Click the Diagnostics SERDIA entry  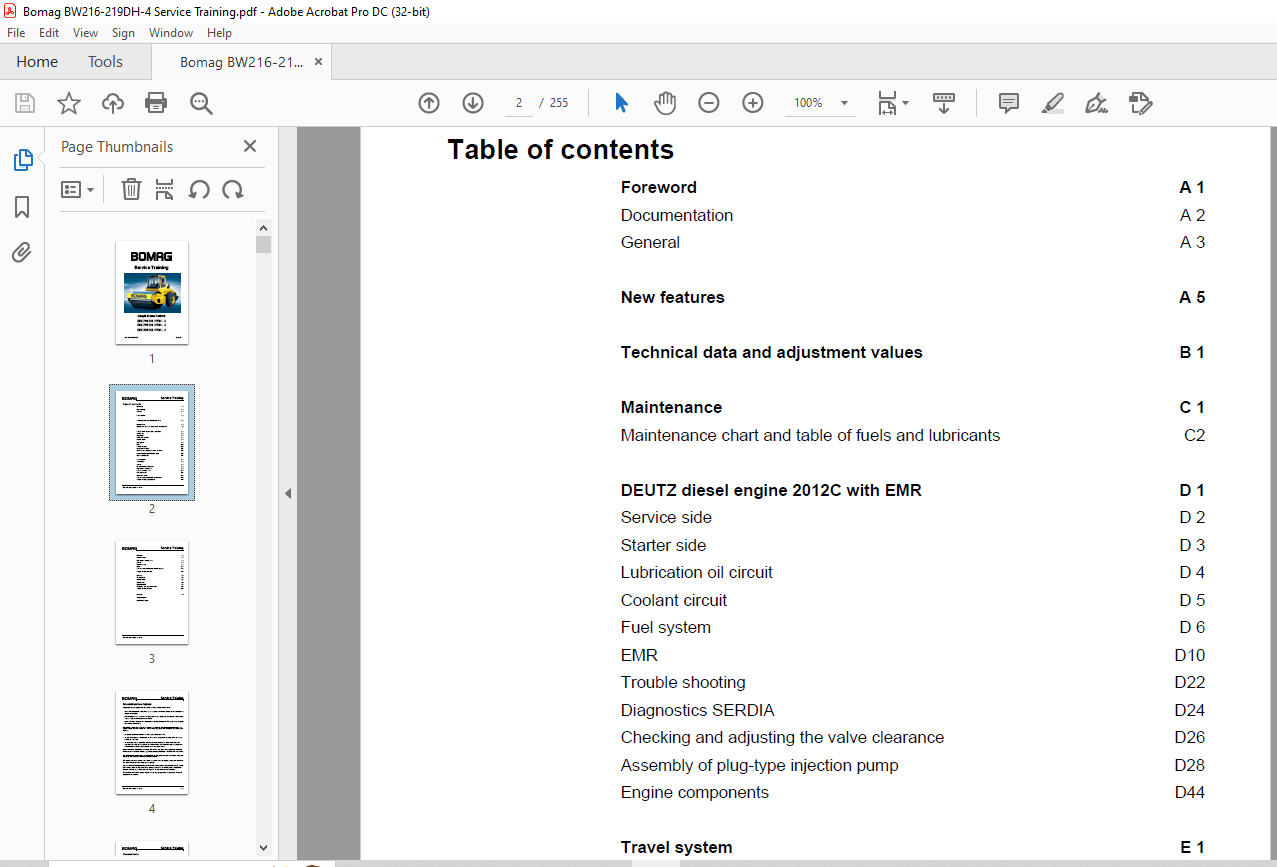pyautogui.click(x=697, y=710)
